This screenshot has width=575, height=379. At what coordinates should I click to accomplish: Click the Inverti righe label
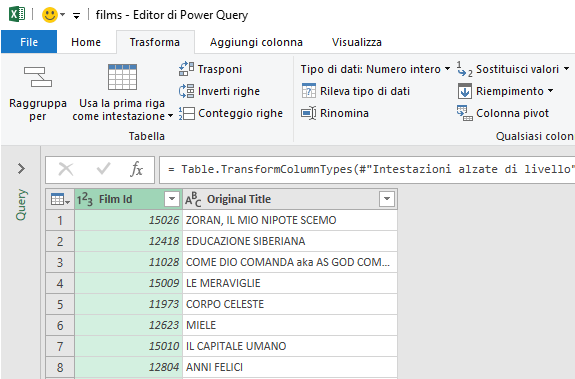pyautogui.click(x=229, y=91)
